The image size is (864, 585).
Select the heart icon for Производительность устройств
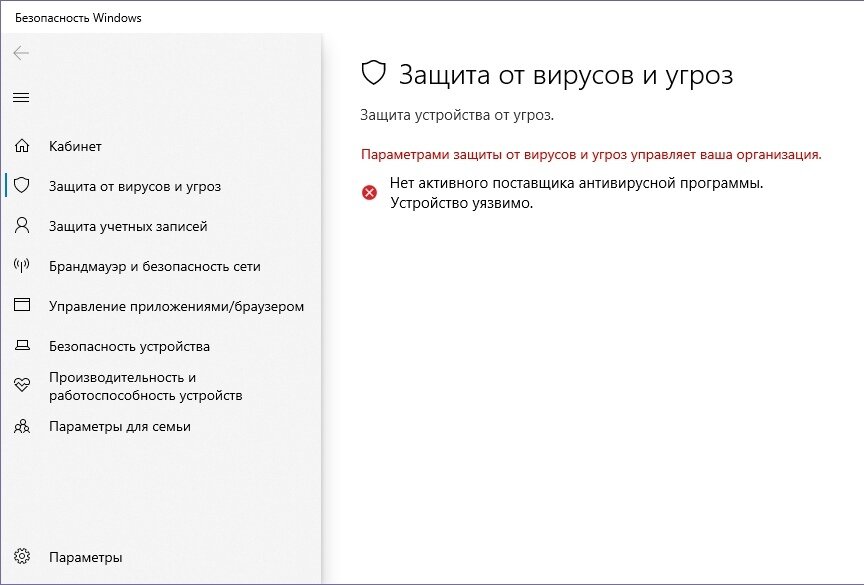pos(21,386)
